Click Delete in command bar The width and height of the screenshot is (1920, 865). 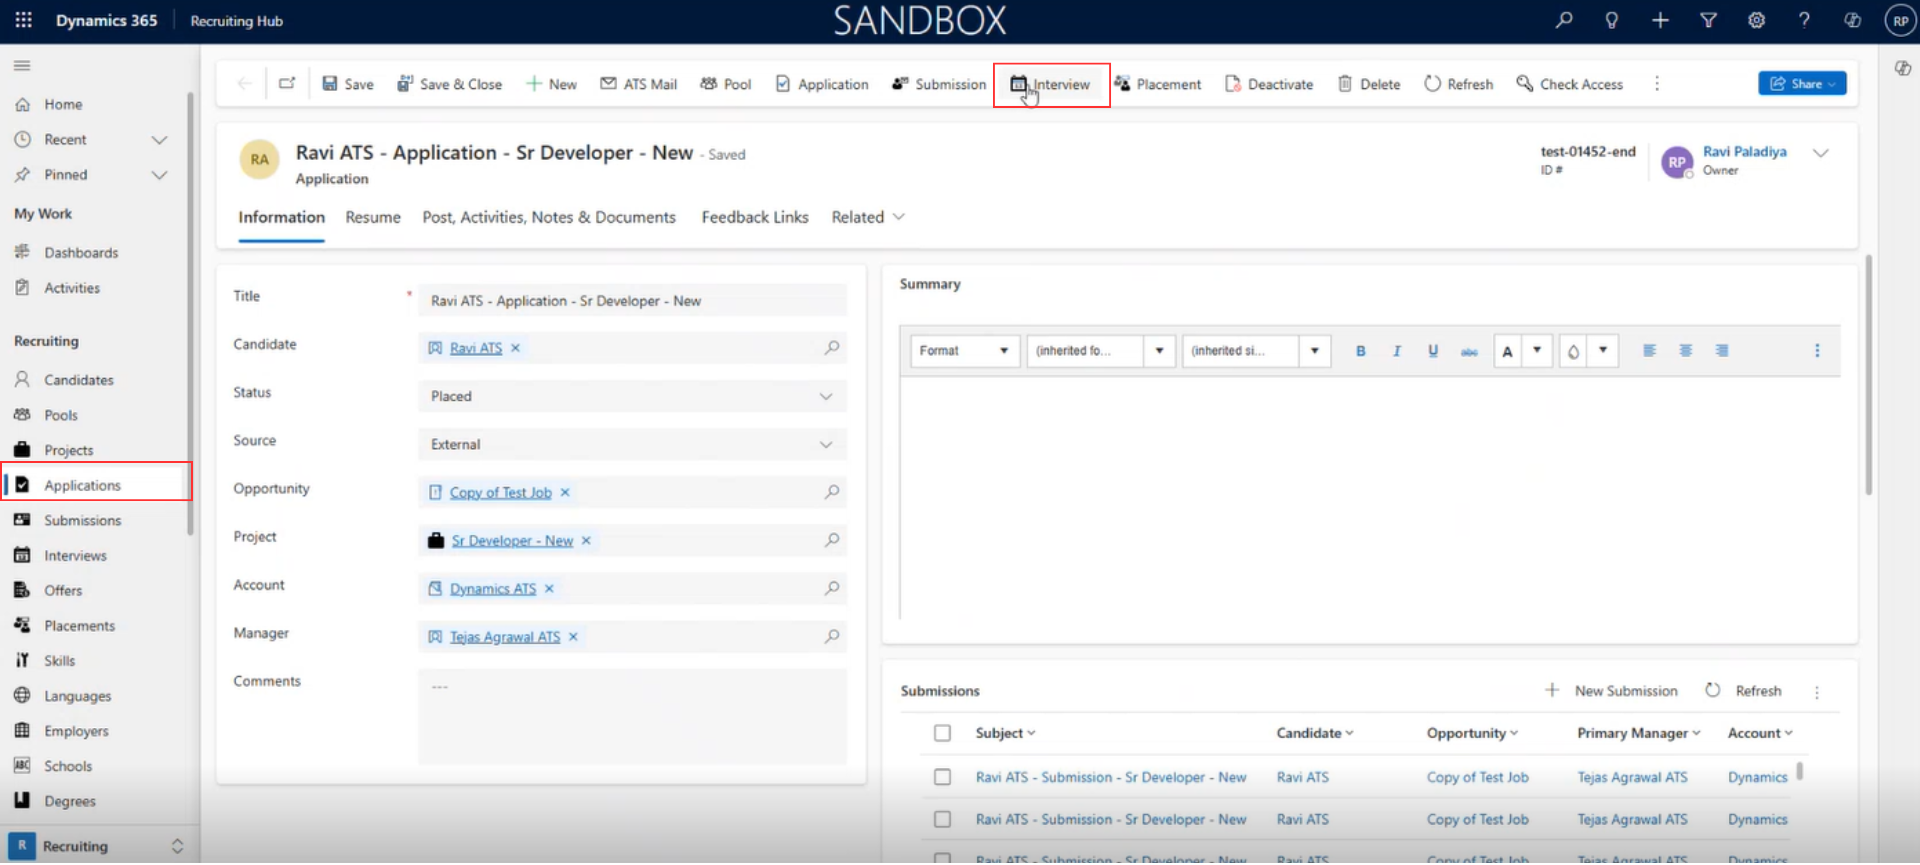click(1369, 84)
